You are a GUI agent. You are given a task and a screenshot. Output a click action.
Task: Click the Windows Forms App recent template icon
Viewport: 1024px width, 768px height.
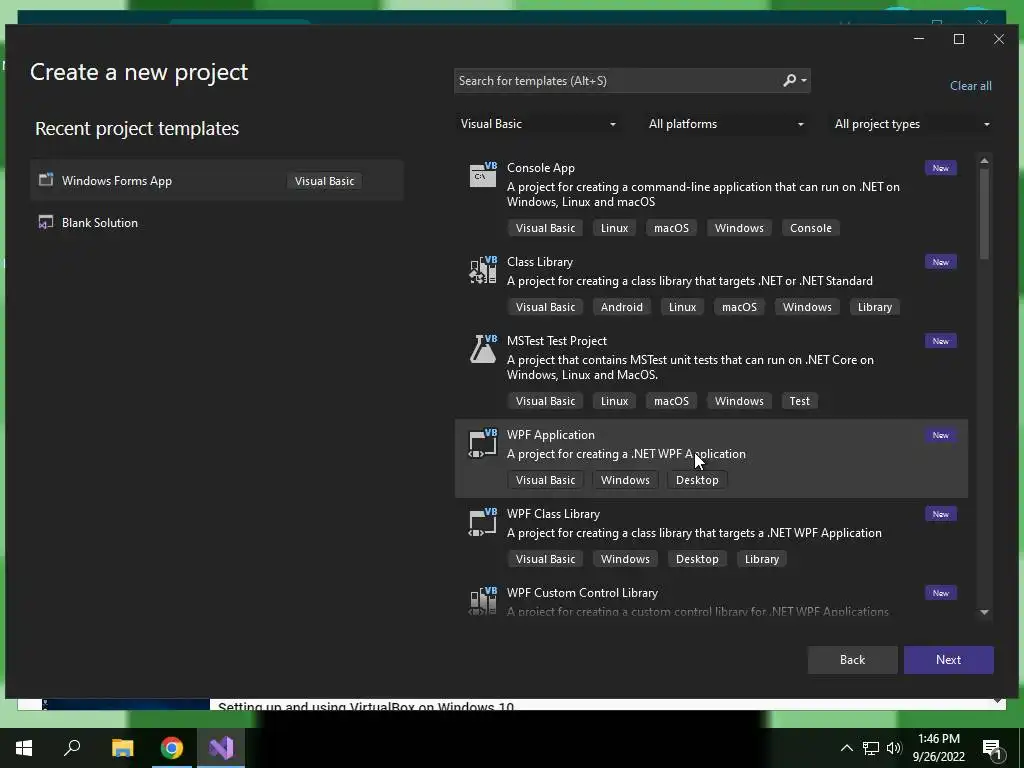tap(46, 180)
